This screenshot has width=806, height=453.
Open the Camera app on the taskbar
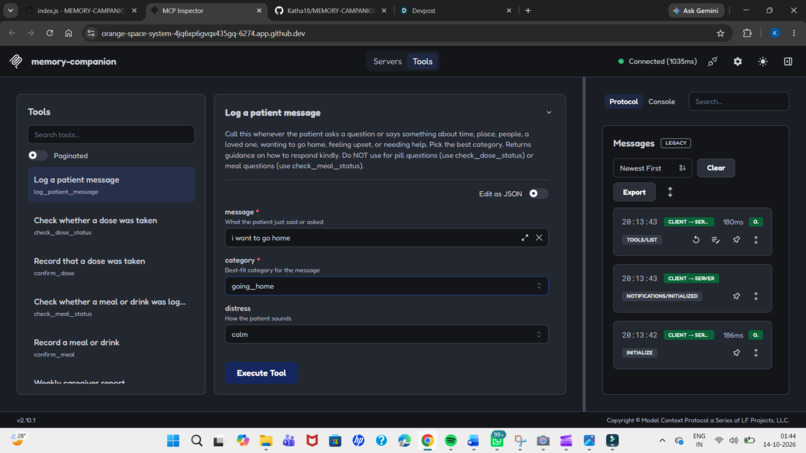(x=543, y=441)
